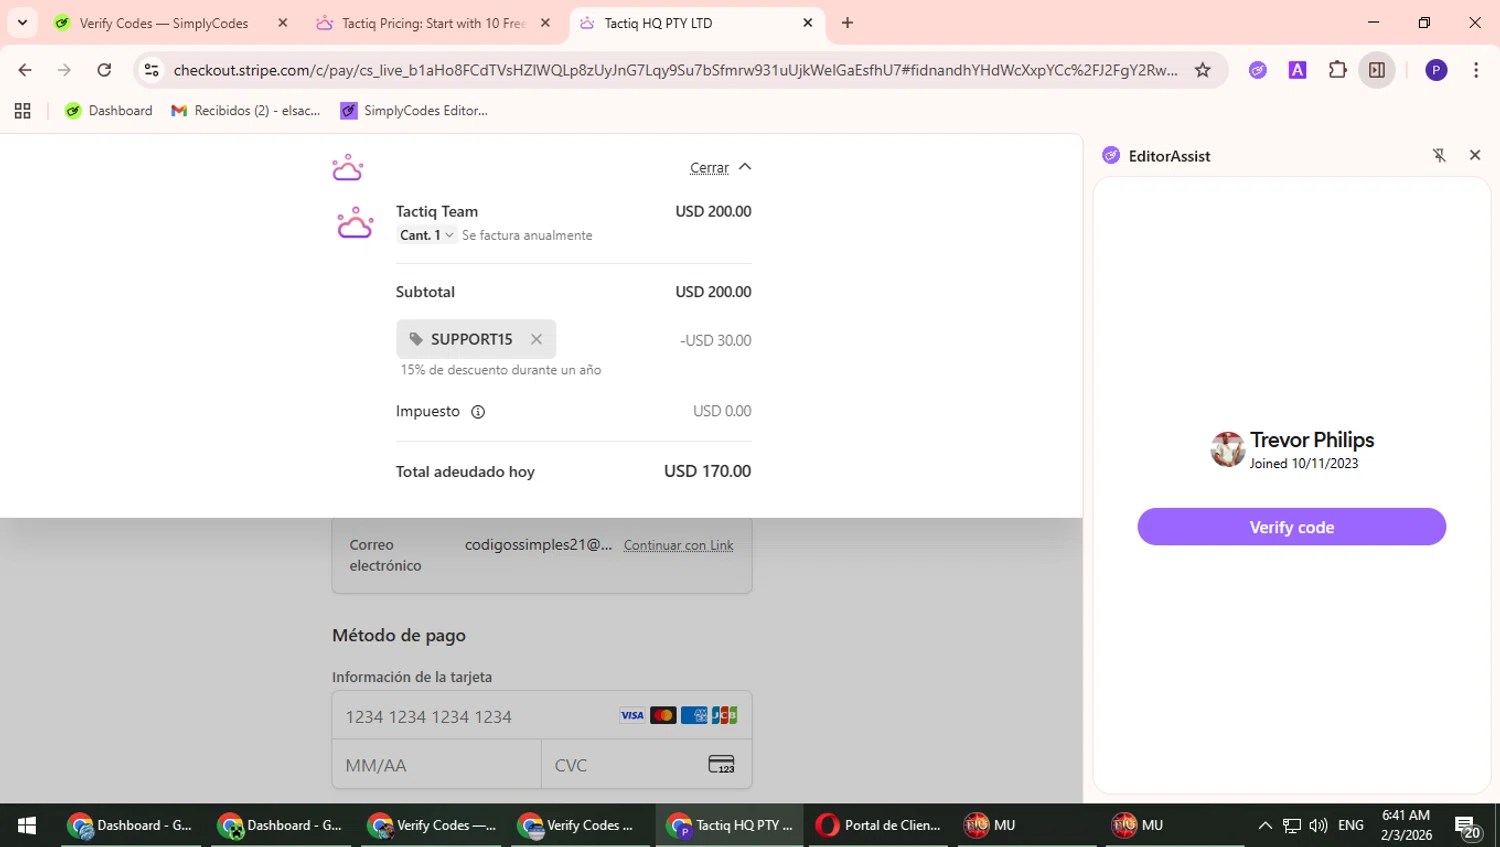Screen dimensions: 1500x847
Task: Open the Dashboard bookmark
Action: coord(109,111)
